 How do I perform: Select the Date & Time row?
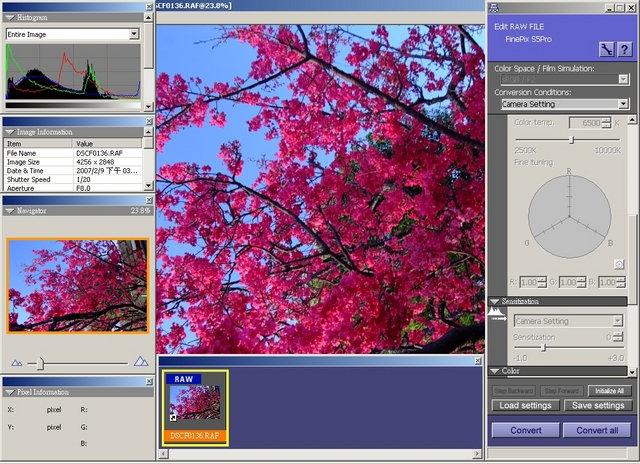click(73, 171)
